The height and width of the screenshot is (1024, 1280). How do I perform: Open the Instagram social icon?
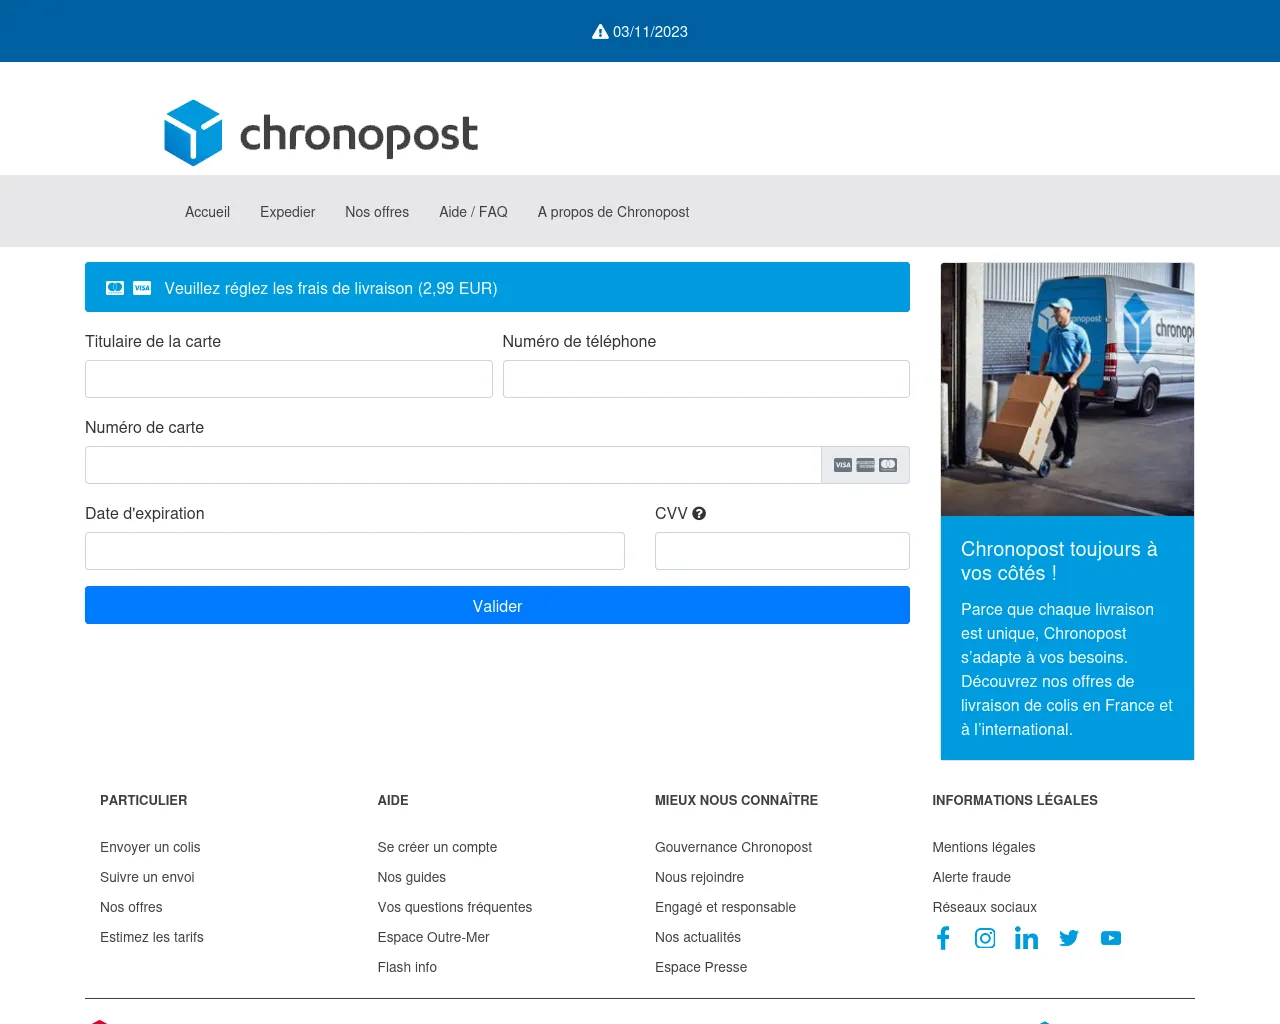(x=985, y=938)
